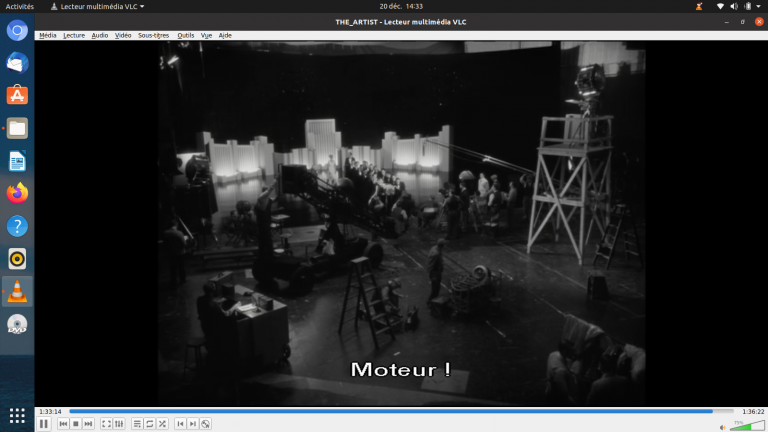Open the Sous-titres menu
The height and width of the screenshot is (432, 768).
[154, 35]
